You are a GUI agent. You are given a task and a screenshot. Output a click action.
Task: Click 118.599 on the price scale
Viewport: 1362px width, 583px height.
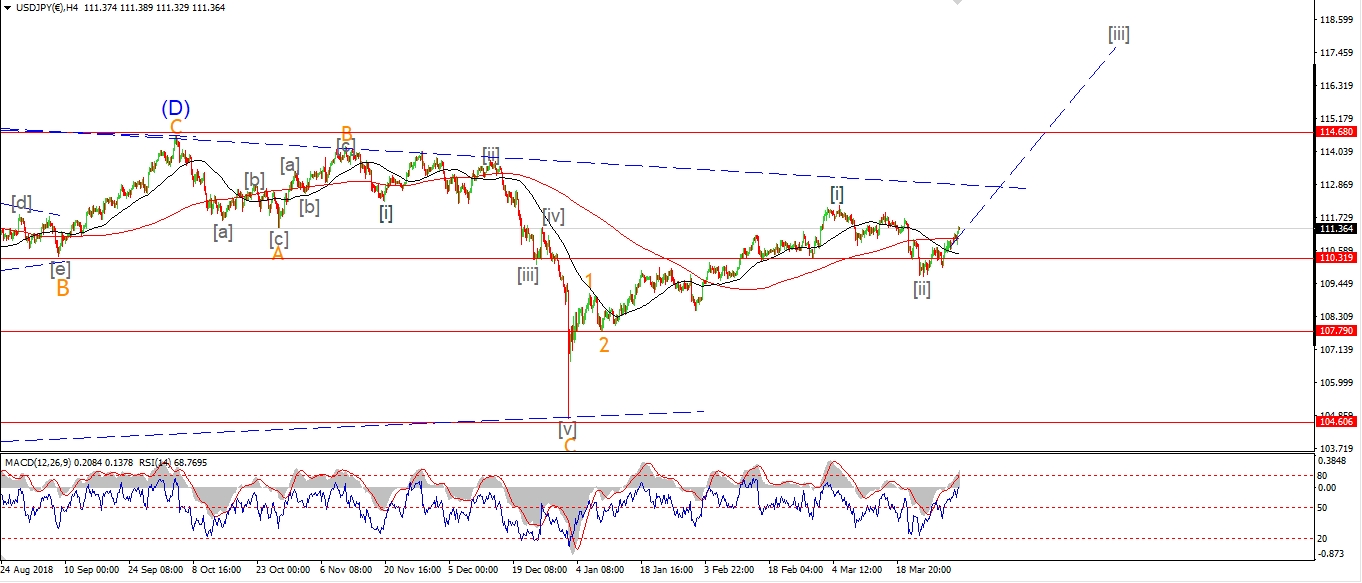coord(1337,19)
